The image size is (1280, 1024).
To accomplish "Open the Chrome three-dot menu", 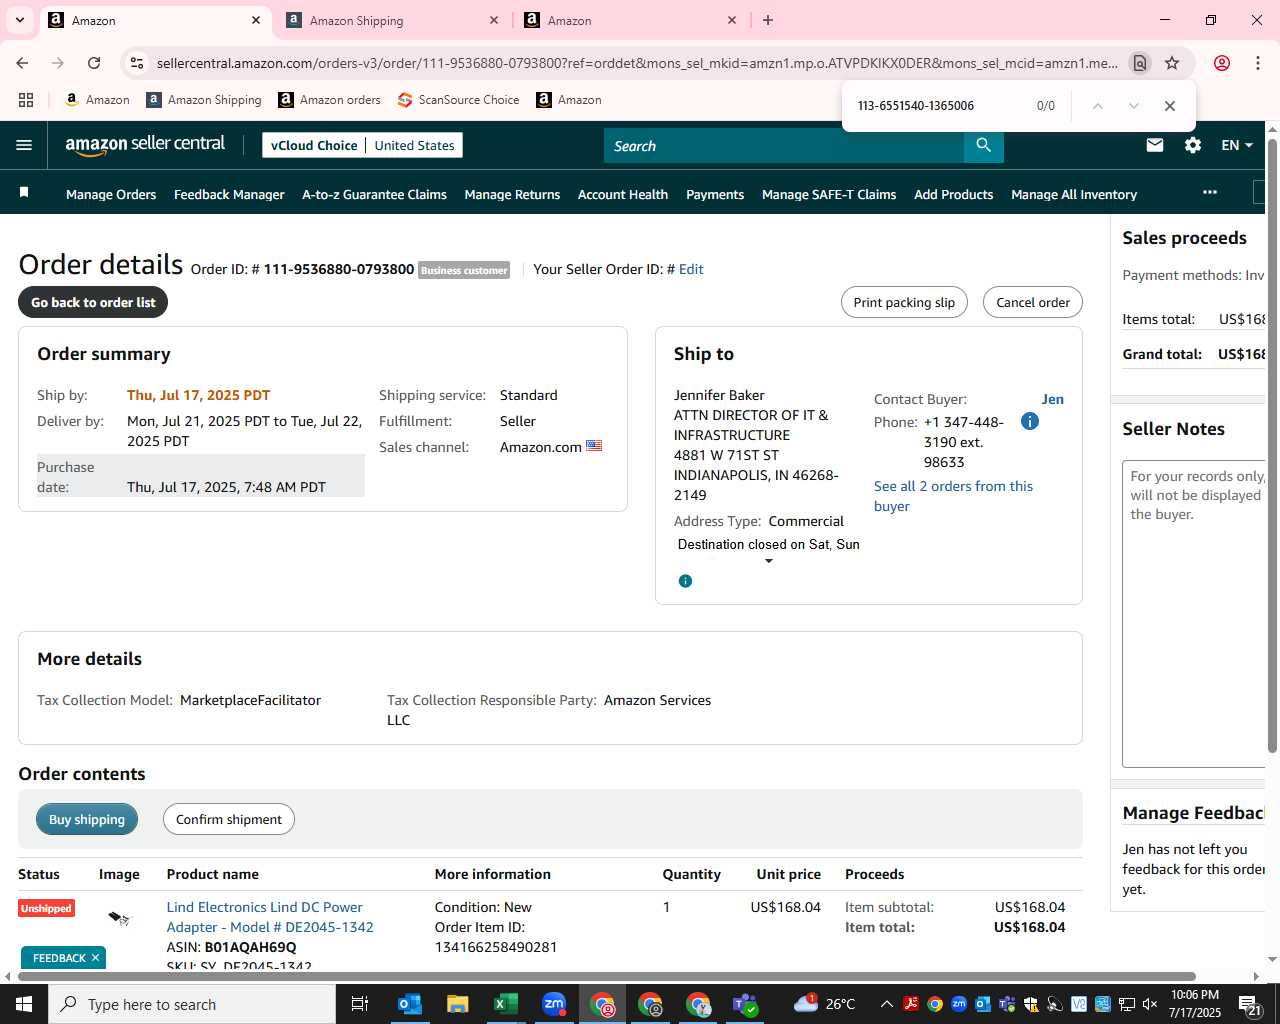I will pos(1258,63).
